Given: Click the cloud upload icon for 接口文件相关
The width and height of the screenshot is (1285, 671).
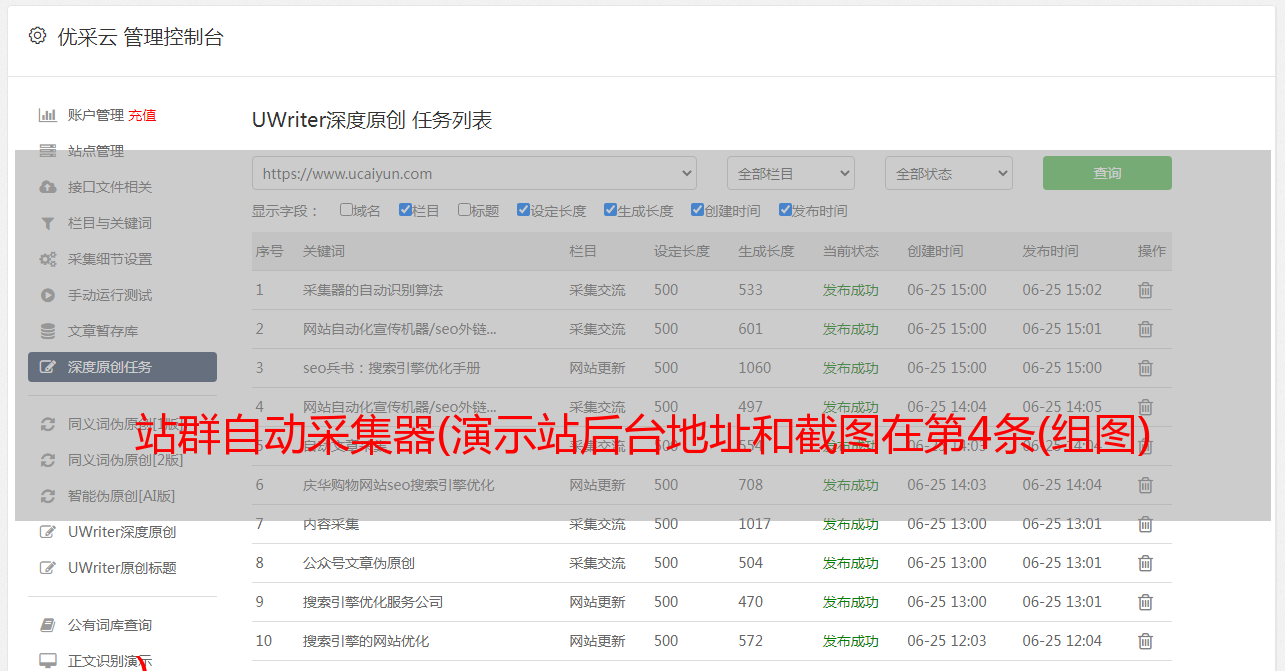Looking at the screenshot, I should [47, 187].
